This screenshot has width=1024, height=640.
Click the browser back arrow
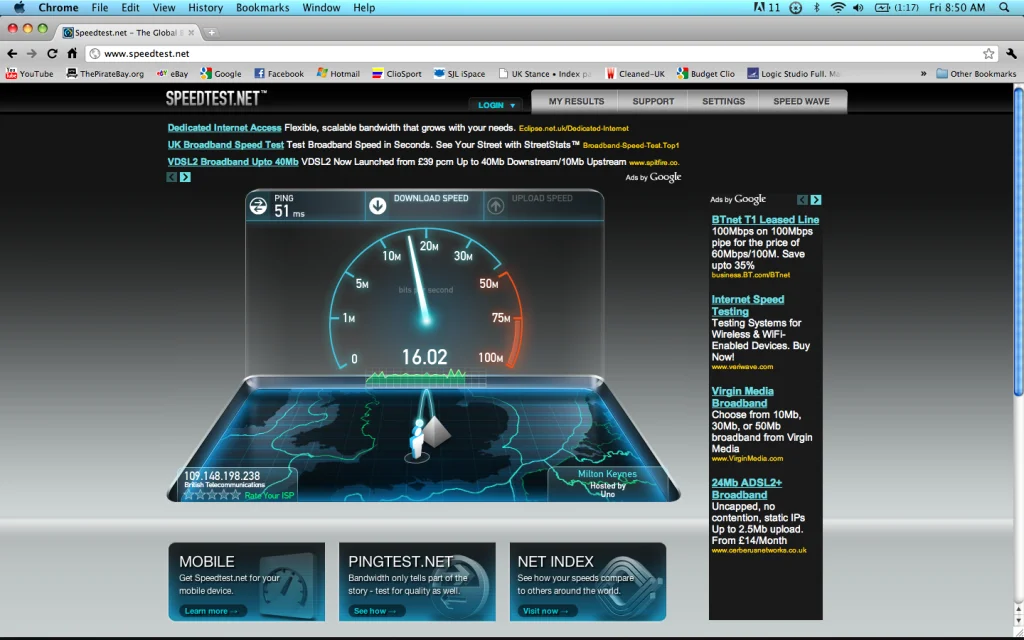[12, 54]
